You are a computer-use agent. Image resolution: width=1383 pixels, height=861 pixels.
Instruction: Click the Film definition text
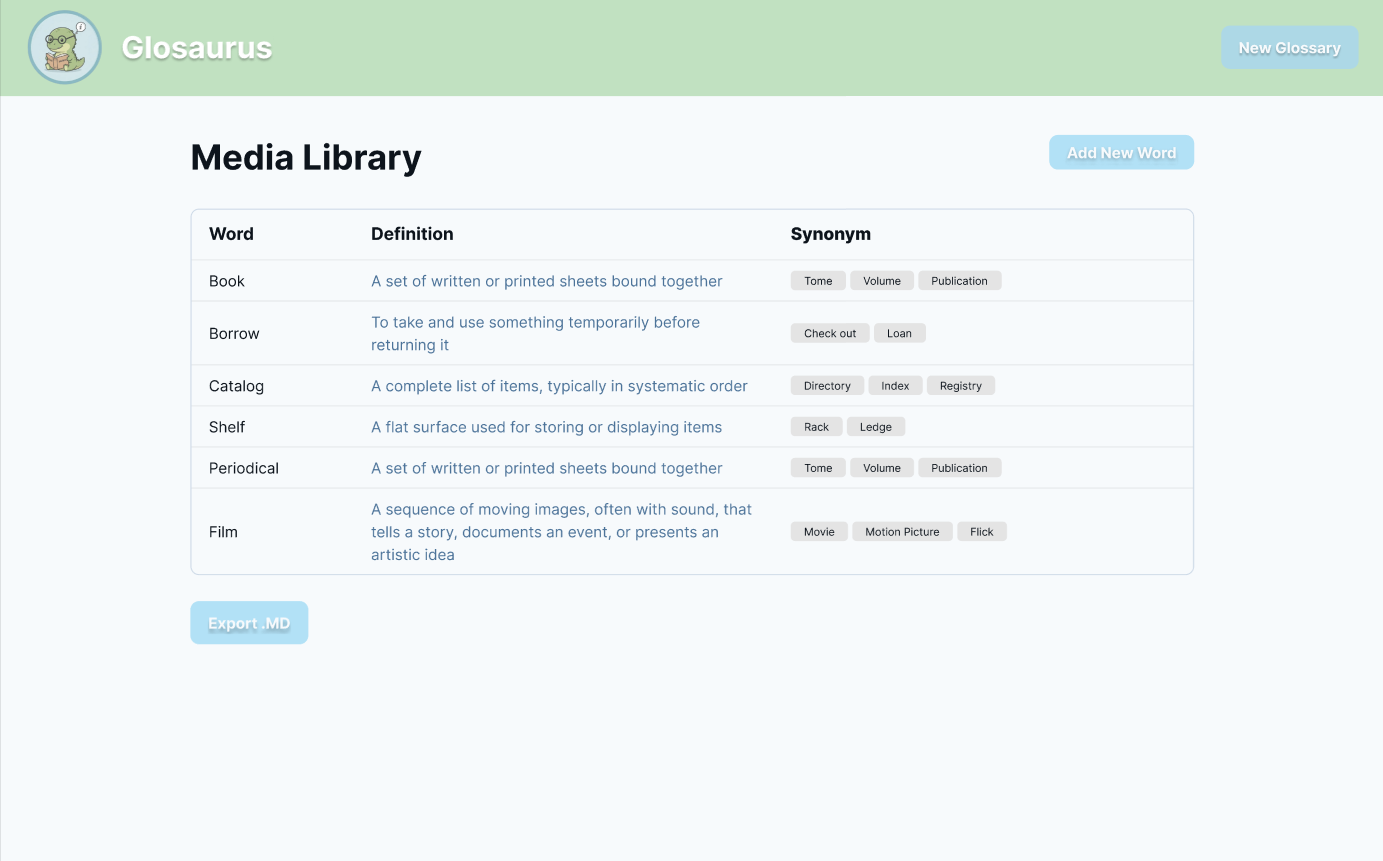pyautogui.click(x=561, y=532)
